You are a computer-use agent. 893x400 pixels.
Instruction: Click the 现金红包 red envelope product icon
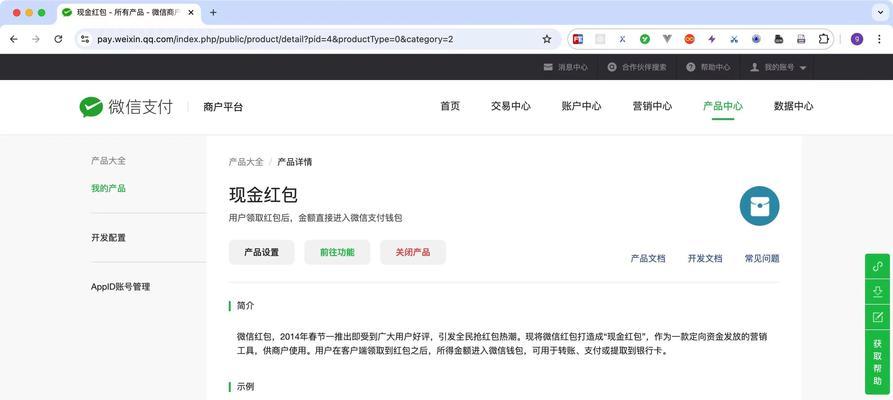point(759,206)
